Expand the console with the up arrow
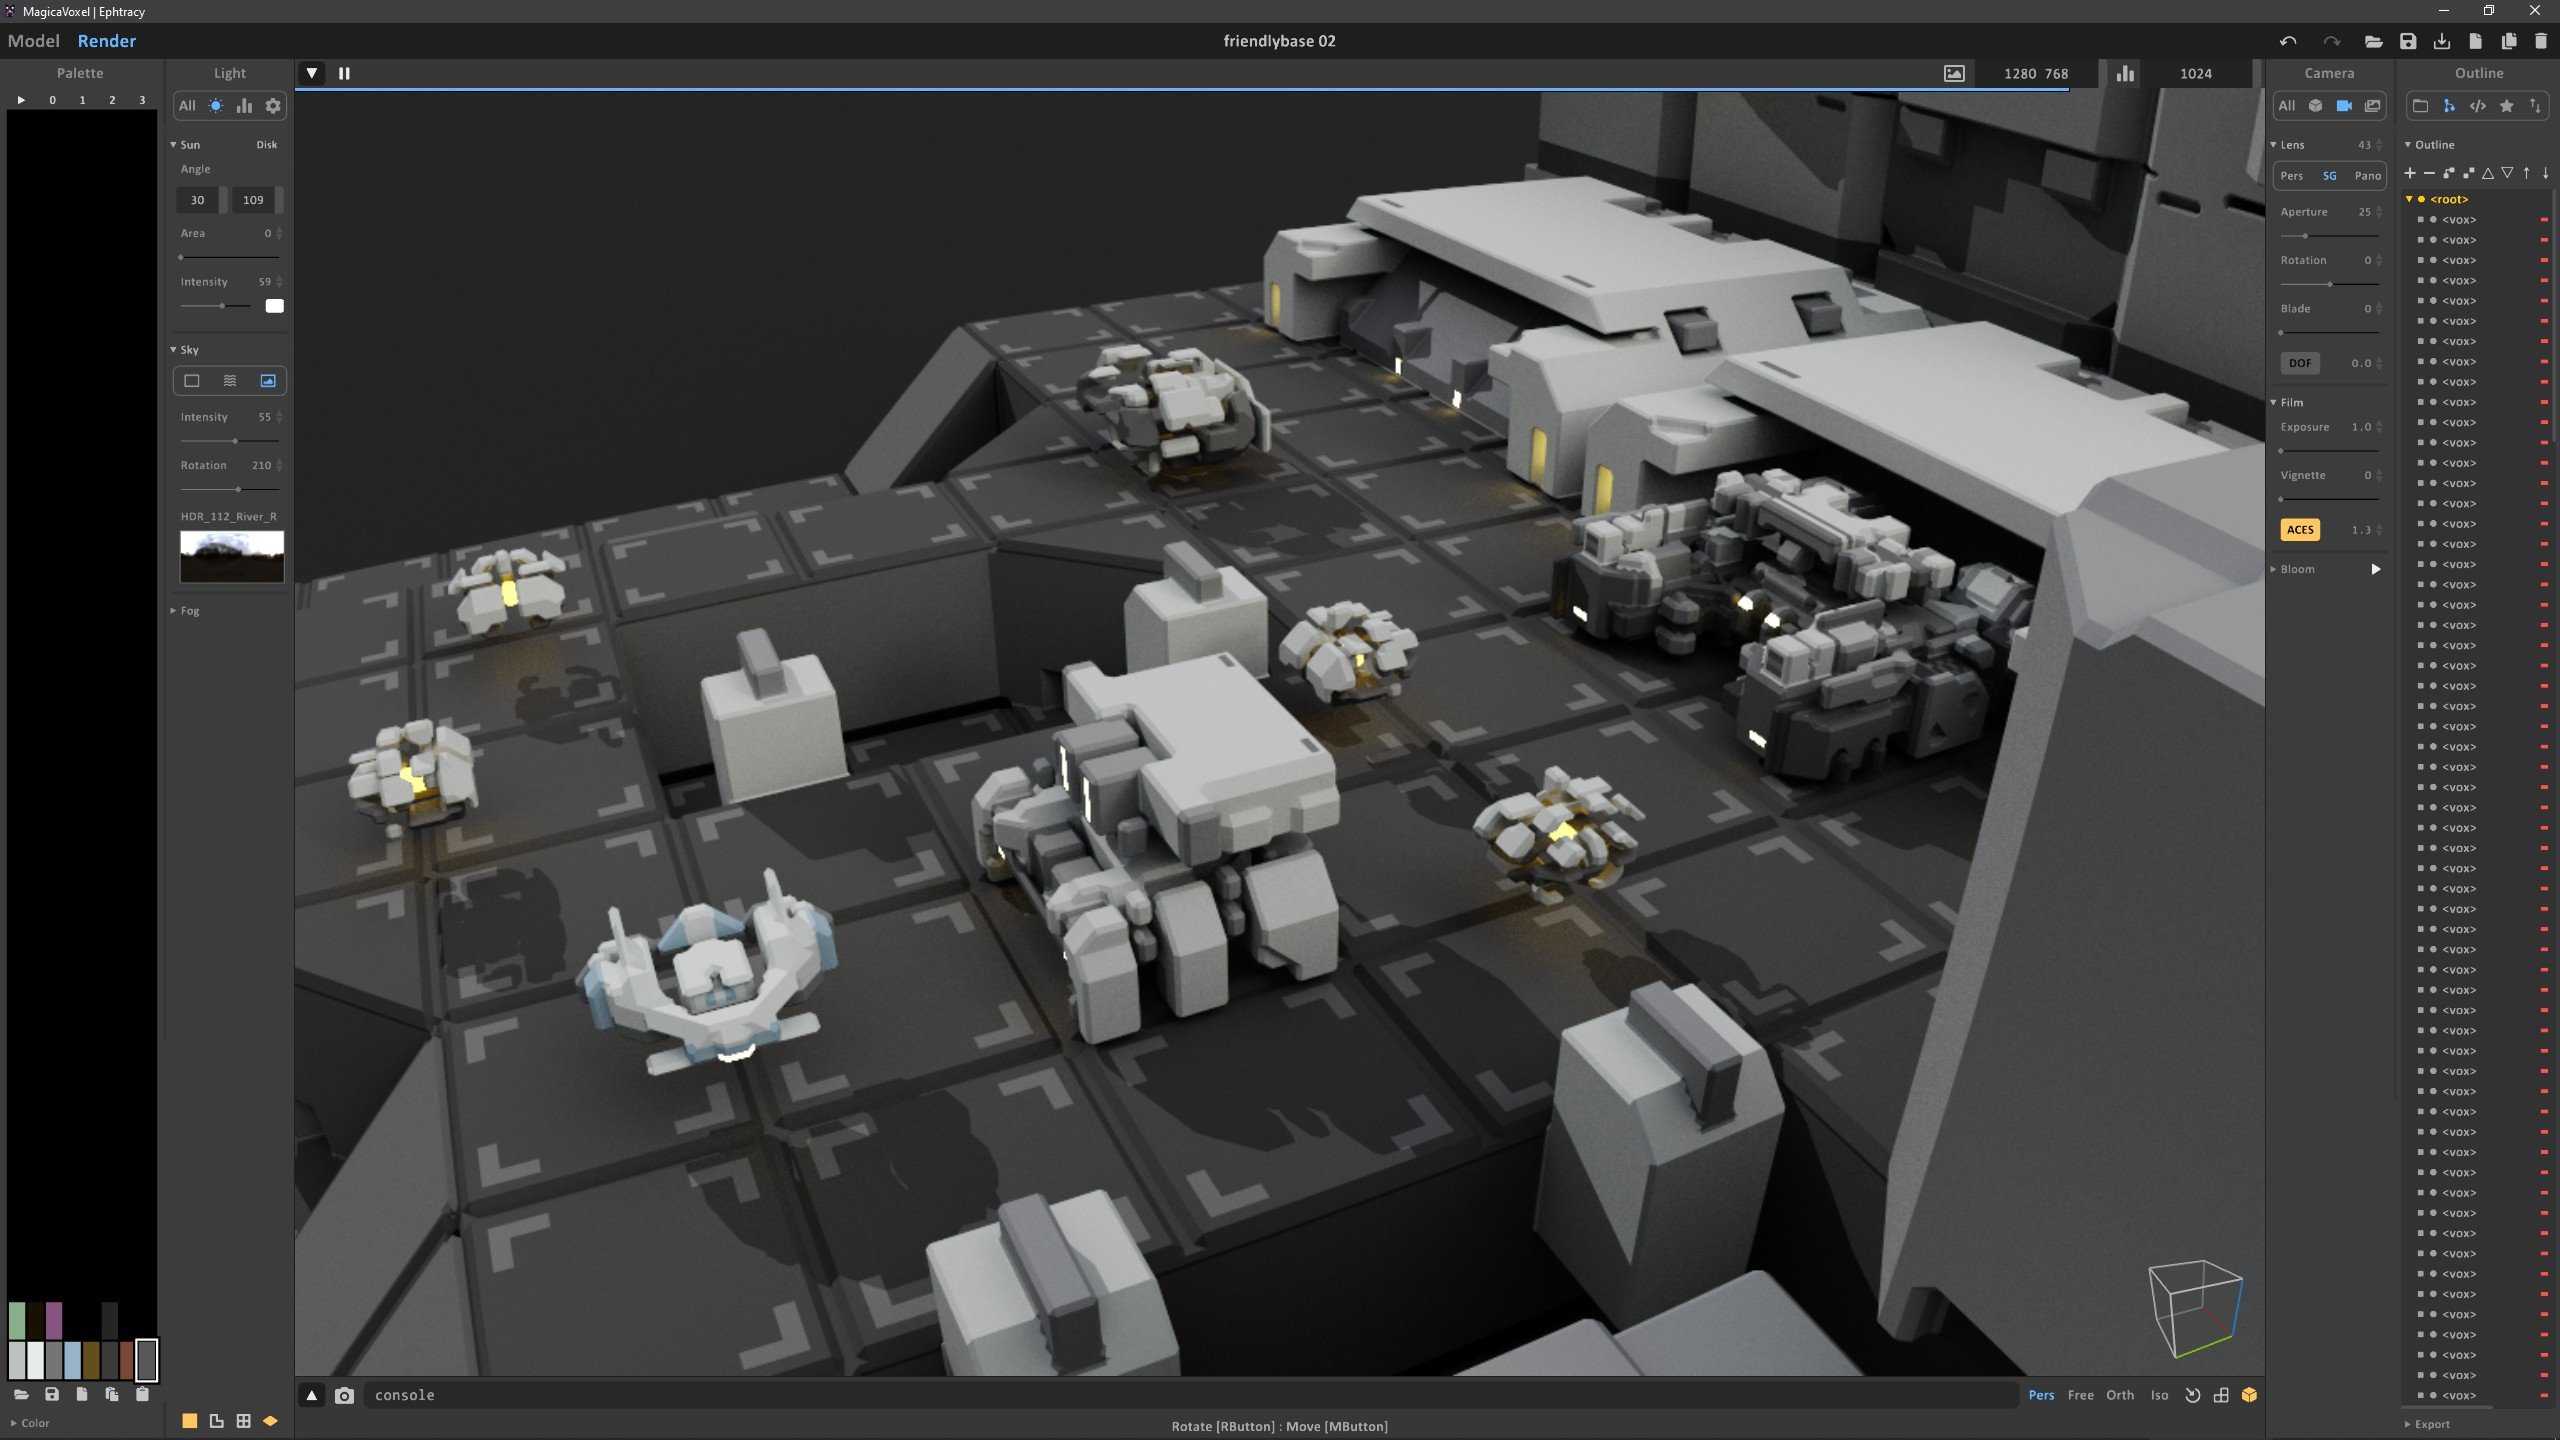 (312, 1395)
